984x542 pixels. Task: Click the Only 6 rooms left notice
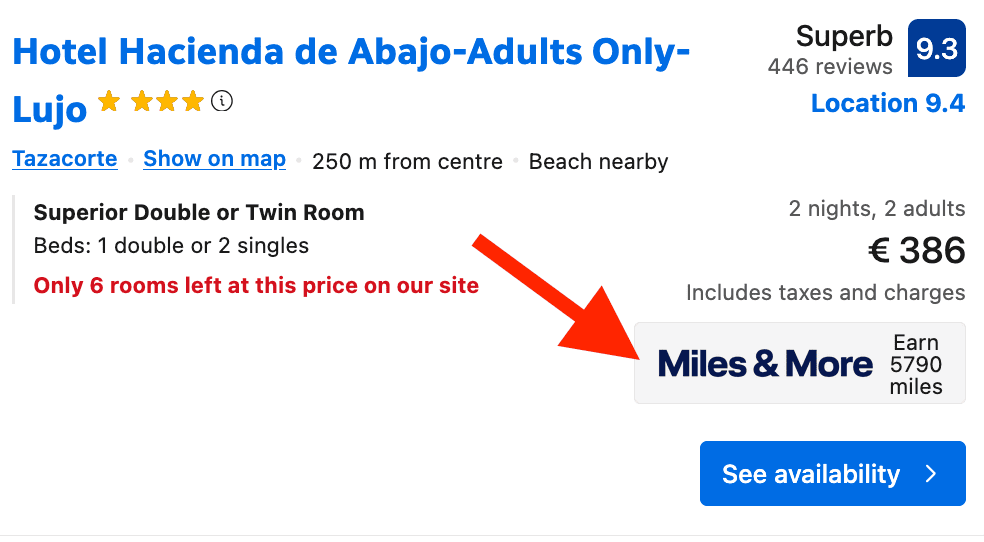click(256, 286)
